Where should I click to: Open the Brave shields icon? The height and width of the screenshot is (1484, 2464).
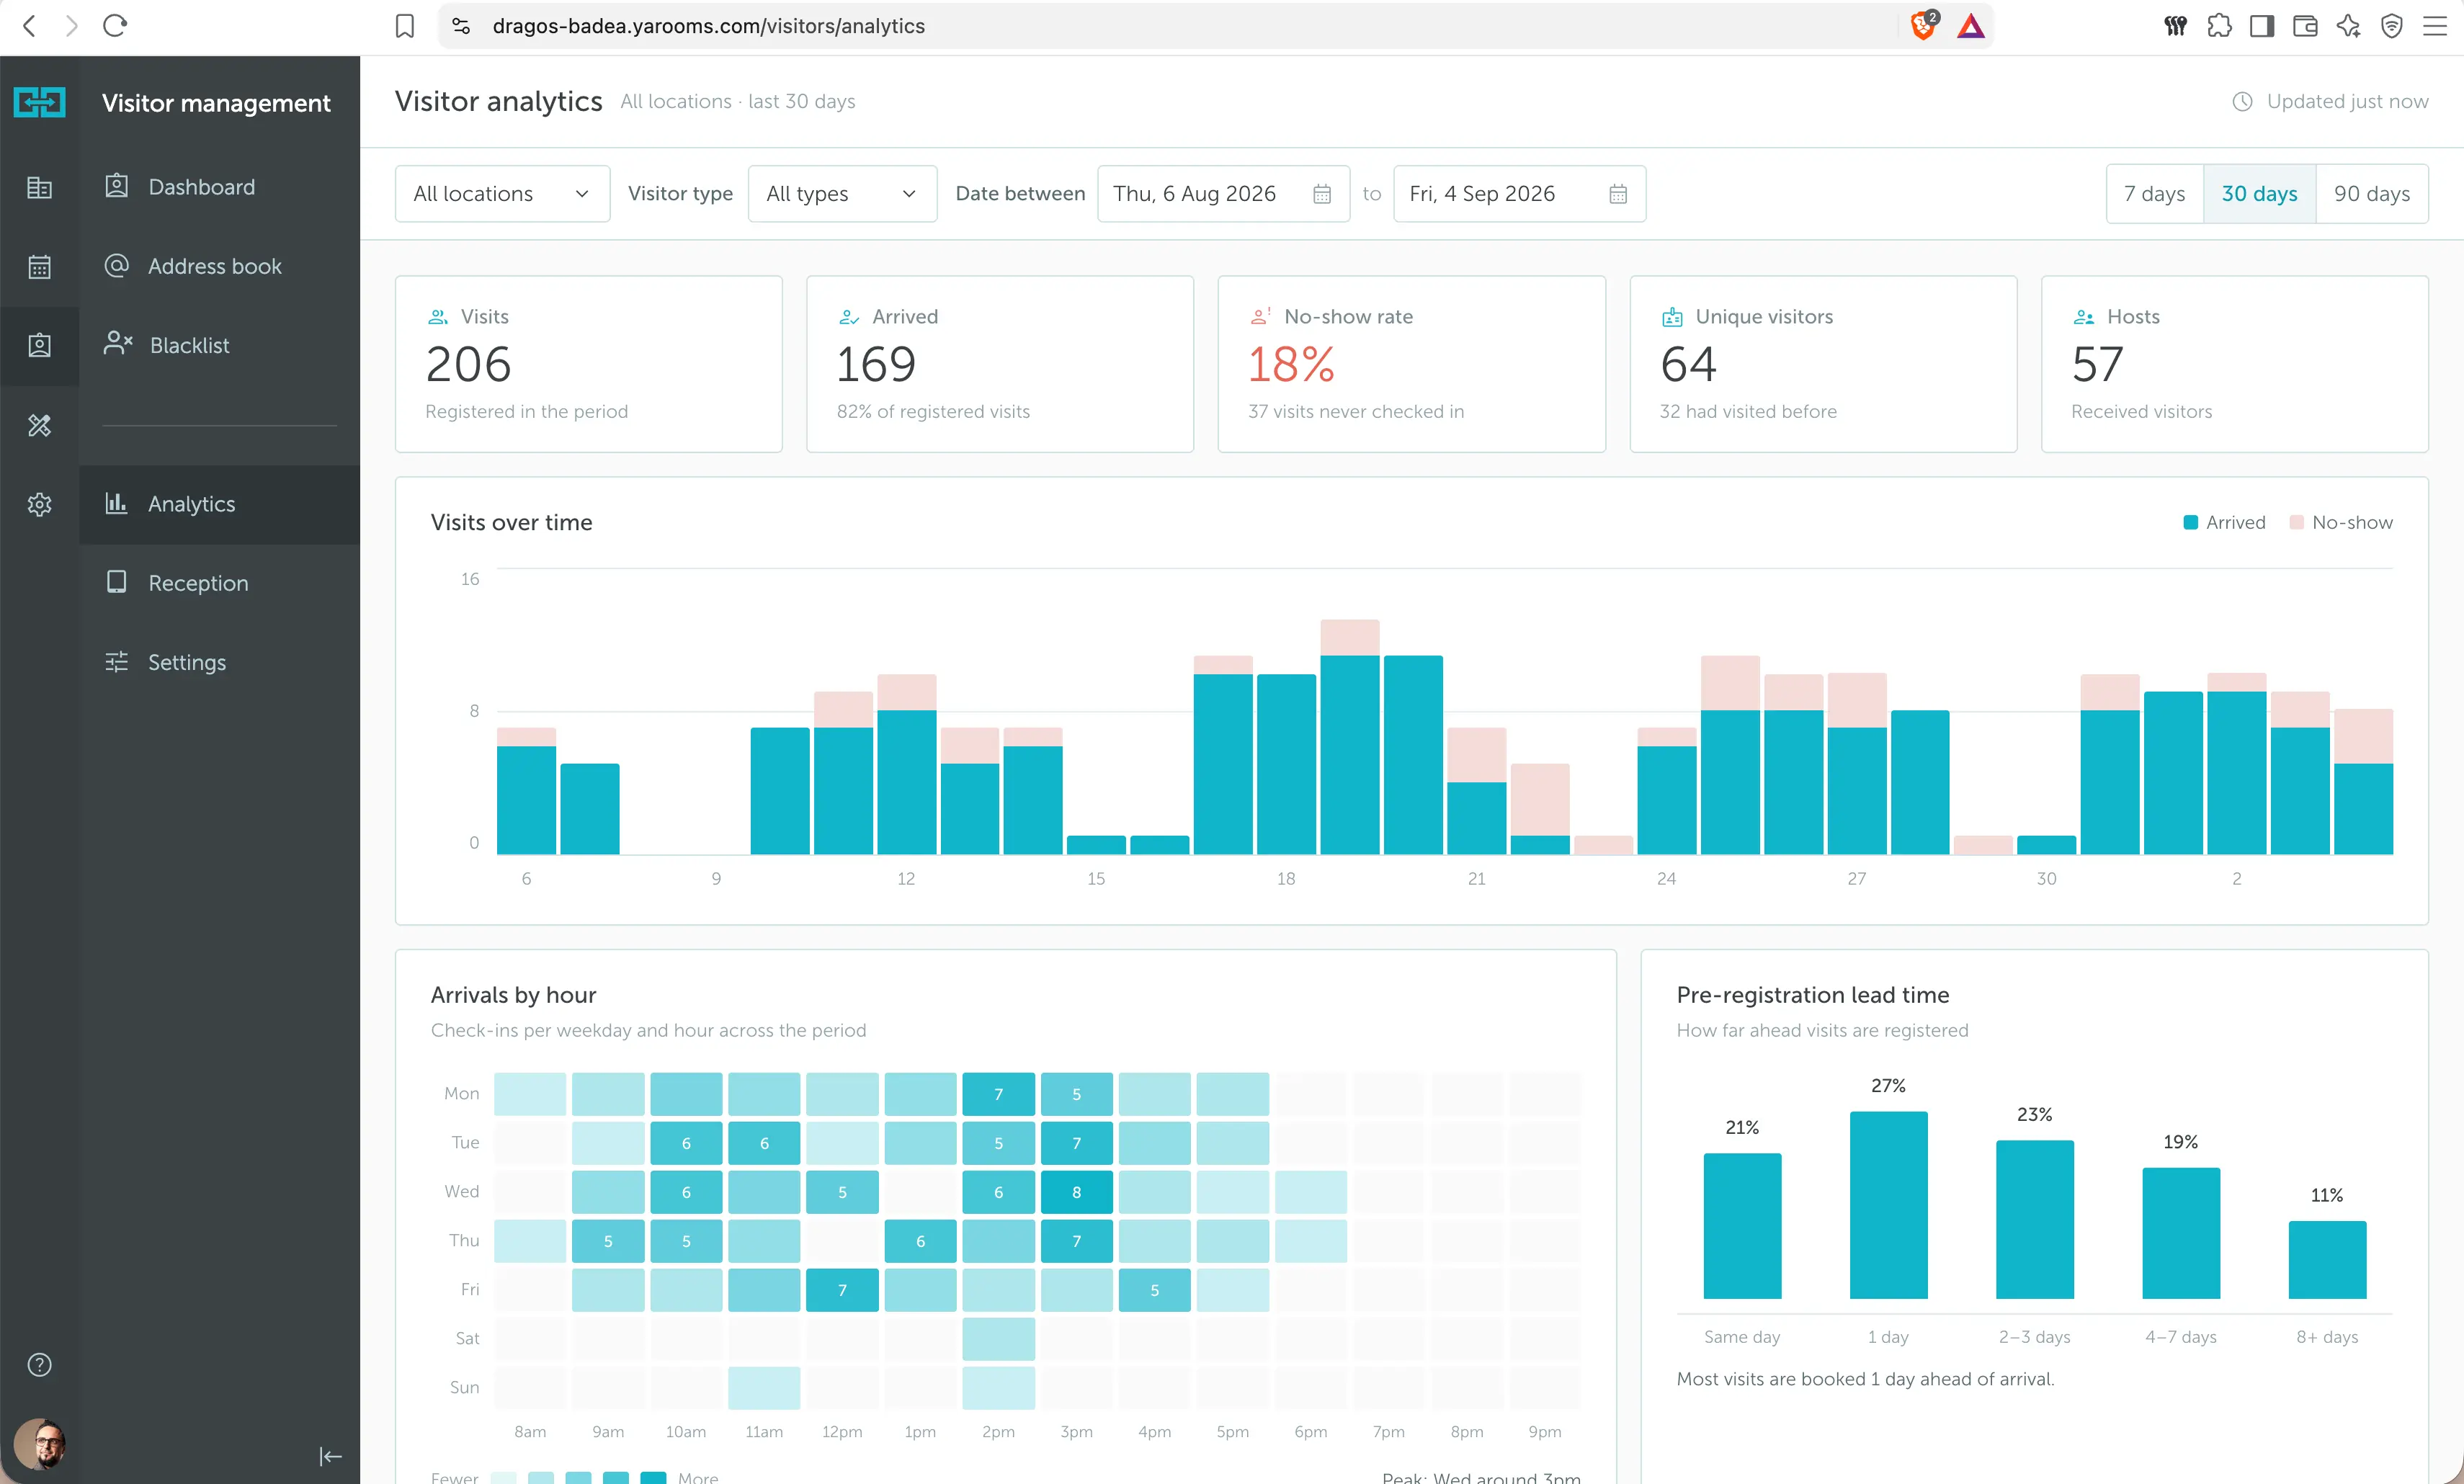pos(1923,25)
